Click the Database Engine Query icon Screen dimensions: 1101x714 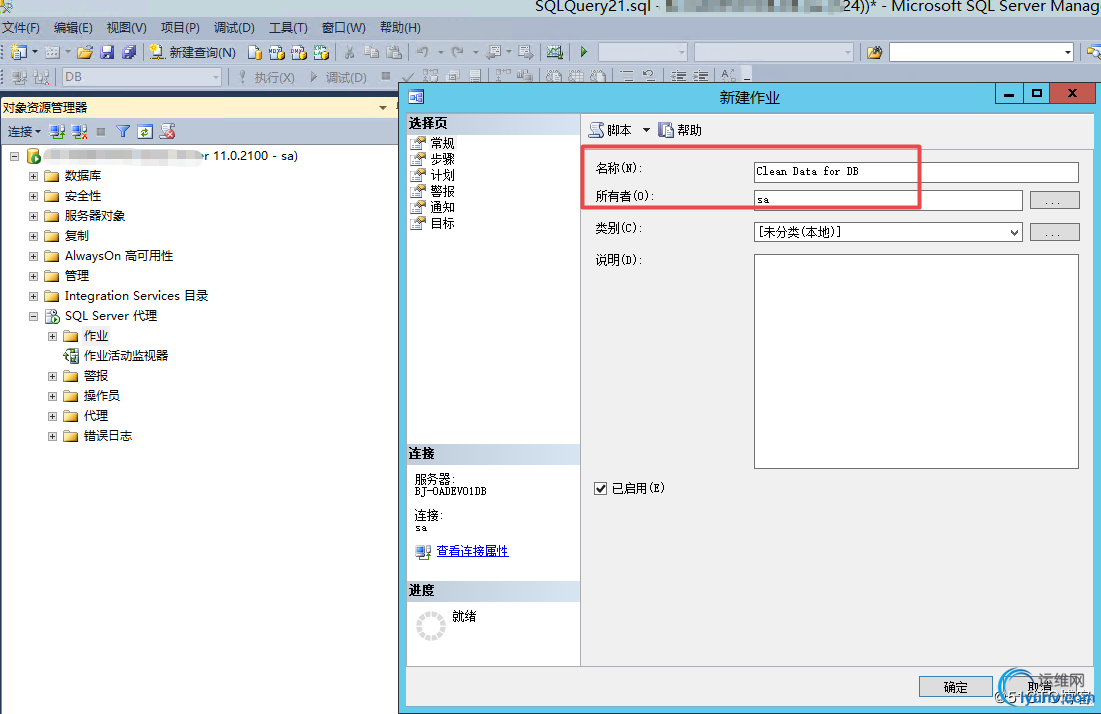point(255,53)
